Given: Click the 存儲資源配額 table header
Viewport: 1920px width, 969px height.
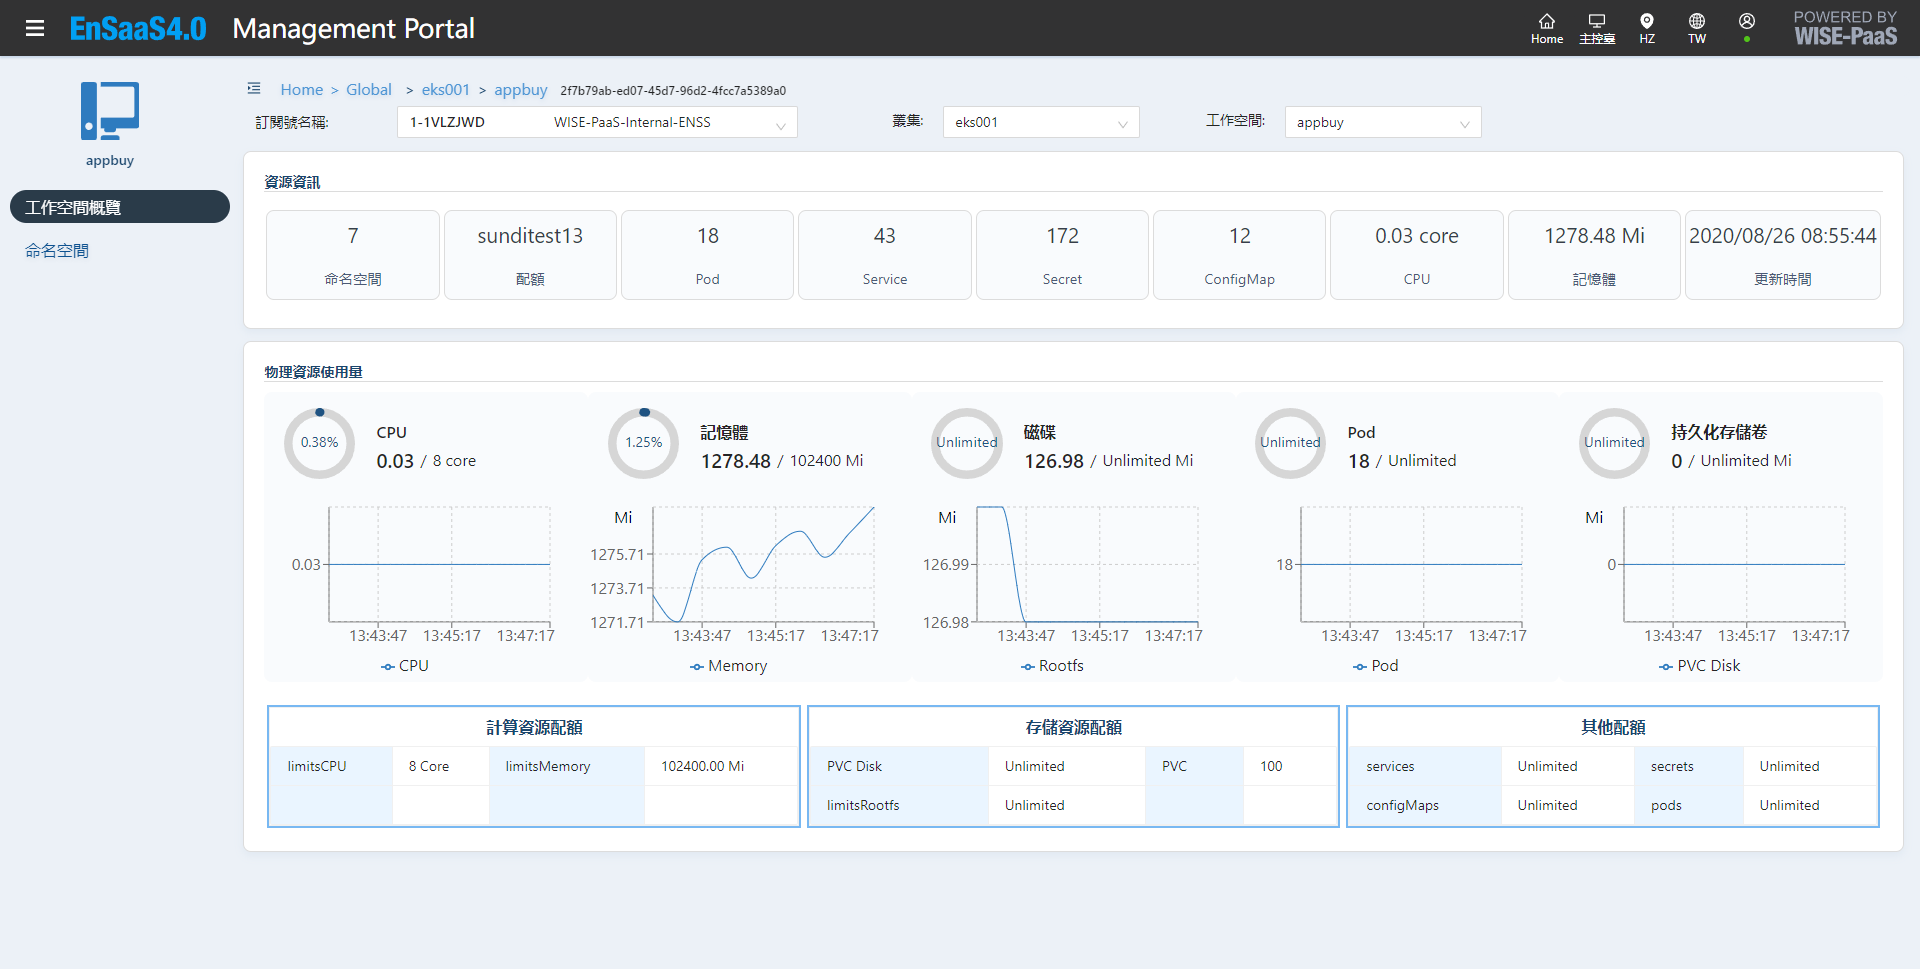Looking at the screenshot, I should (1073, 727).
